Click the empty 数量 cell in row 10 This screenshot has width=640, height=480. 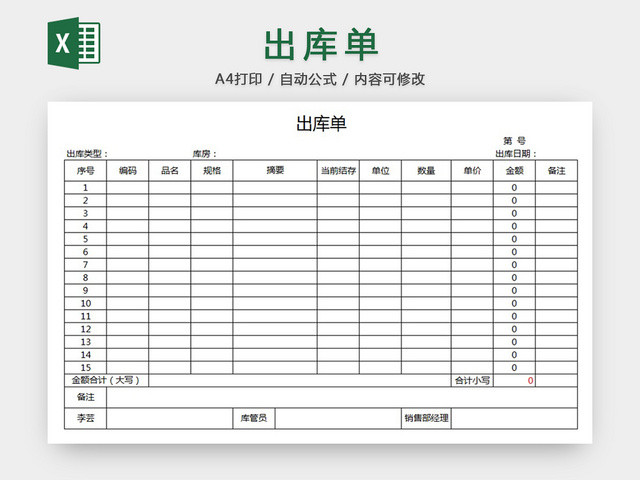[426, 304]
